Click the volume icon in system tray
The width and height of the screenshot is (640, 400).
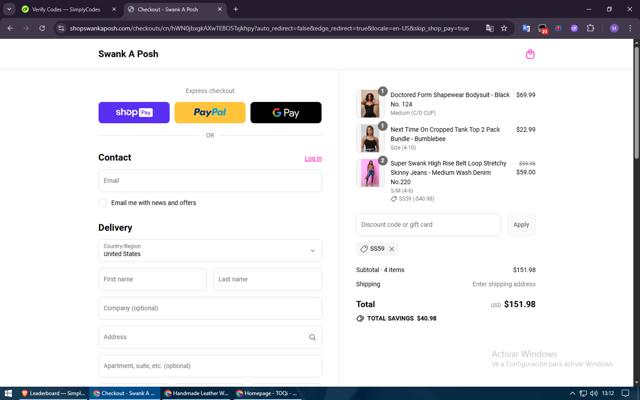coord(593,393)
